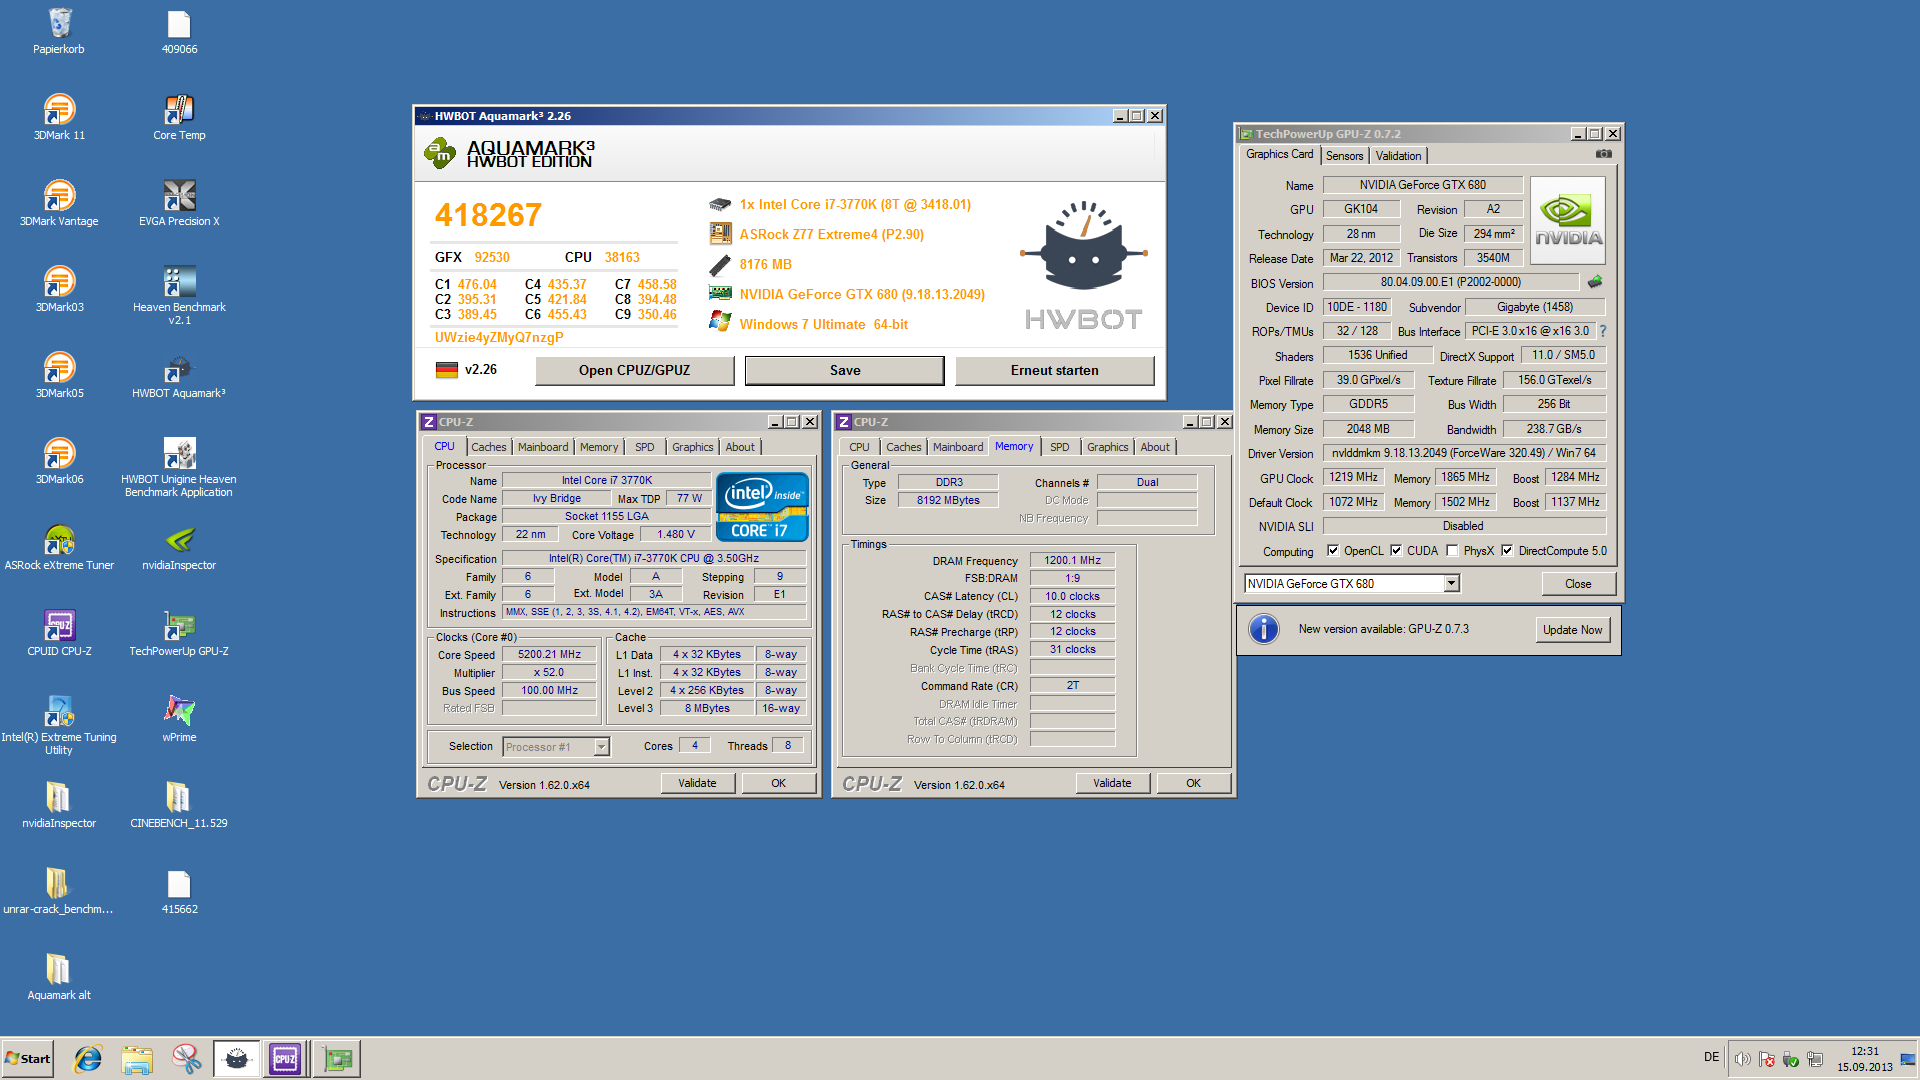Open About tab in left CPU-Z window
This screenshot has width=1920, height=1080.
(740, 447)
